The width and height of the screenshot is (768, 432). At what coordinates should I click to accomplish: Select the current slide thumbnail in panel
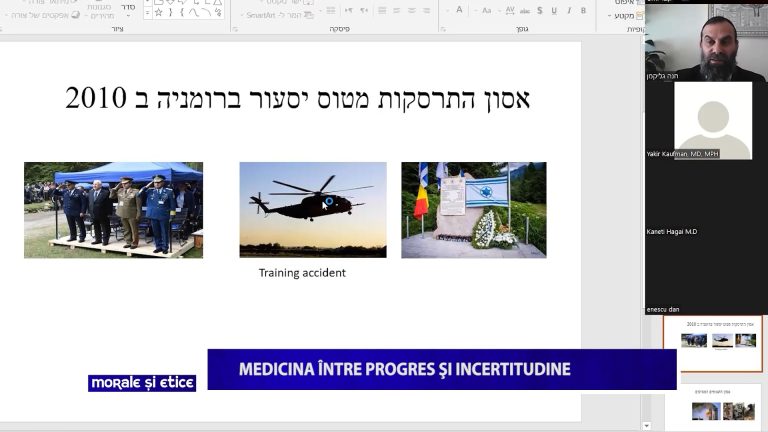(712, 342)
